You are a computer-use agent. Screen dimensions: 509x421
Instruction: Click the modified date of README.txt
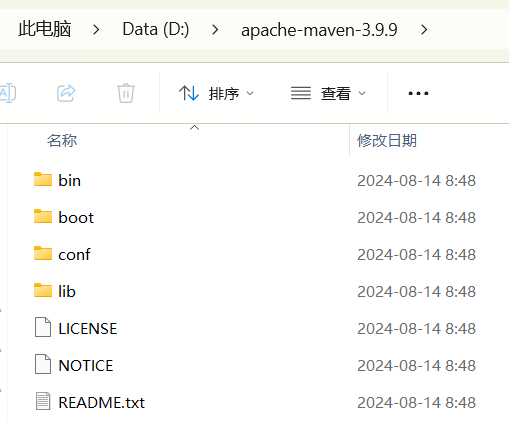[x=416, y=403]
